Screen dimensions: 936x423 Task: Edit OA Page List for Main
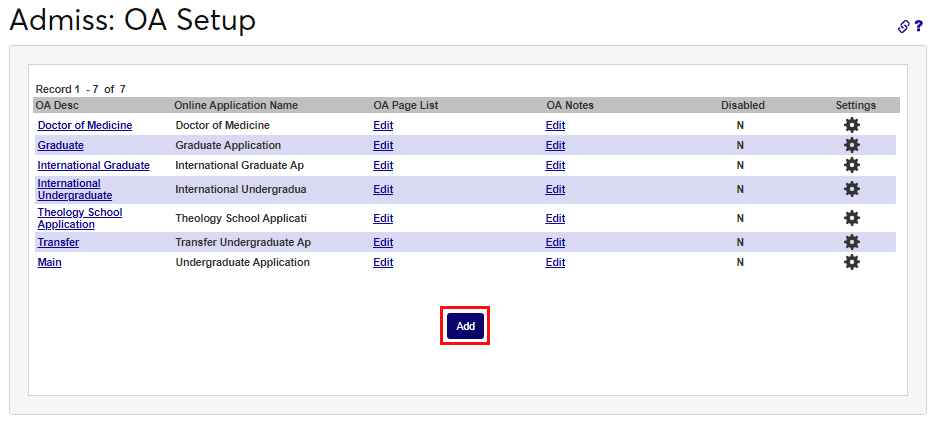[383, 262]
